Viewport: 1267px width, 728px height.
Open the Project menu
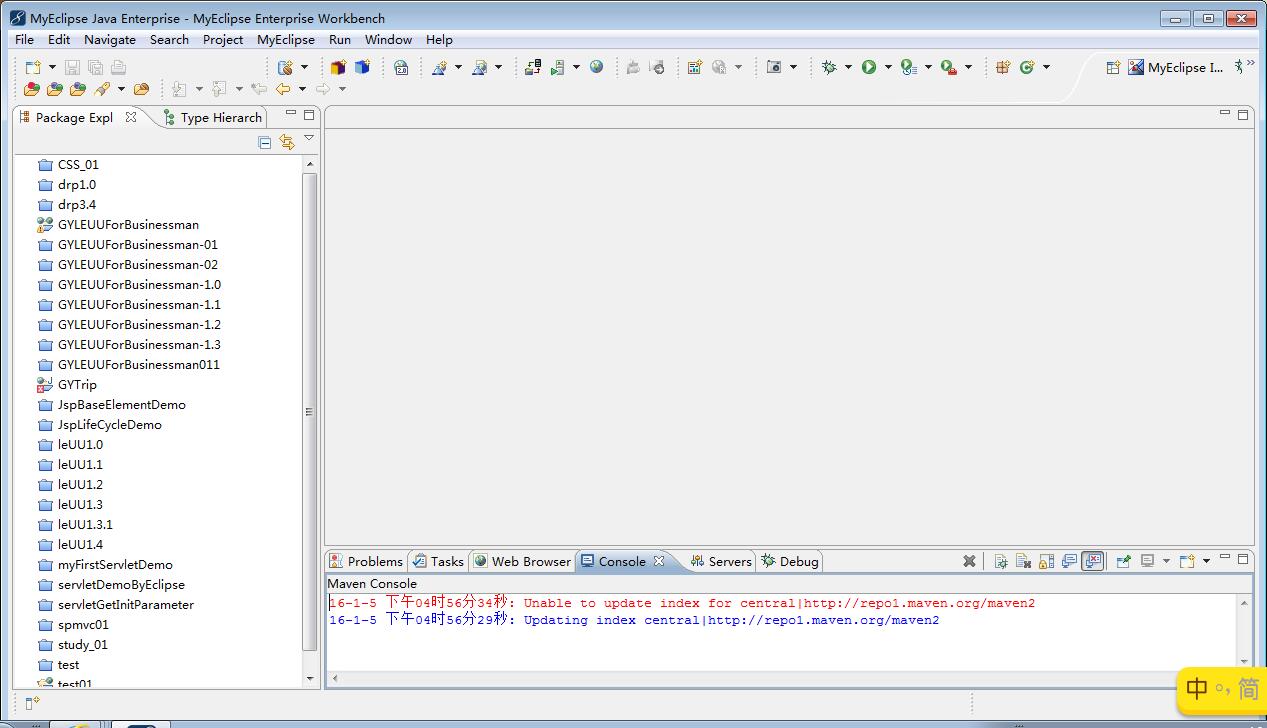(x=223, y=39)
